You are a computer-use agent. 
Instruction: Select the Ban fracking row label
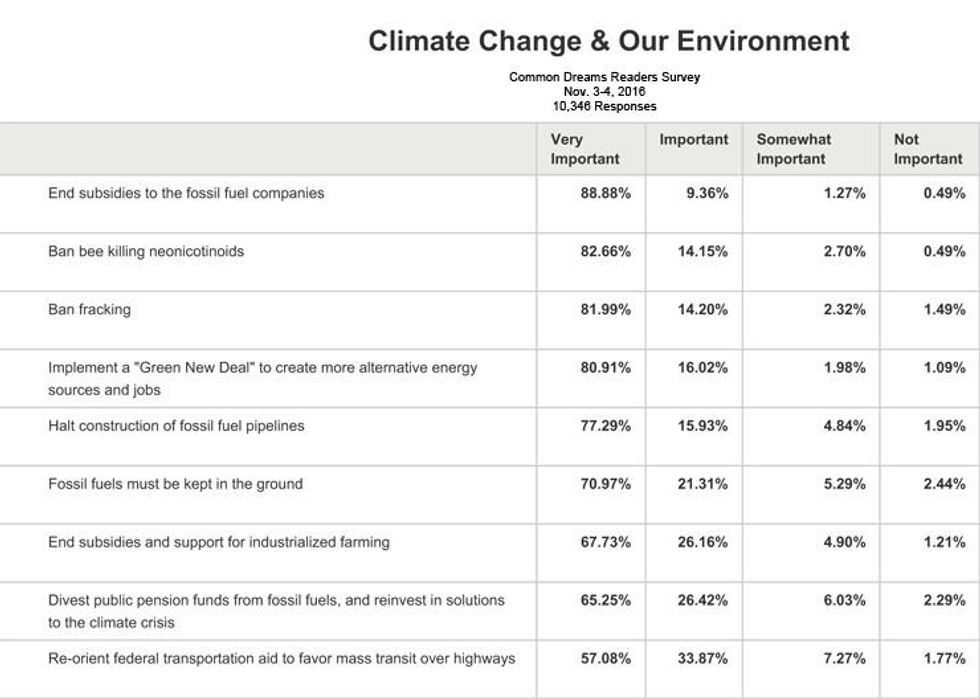(x=89, y=309)
